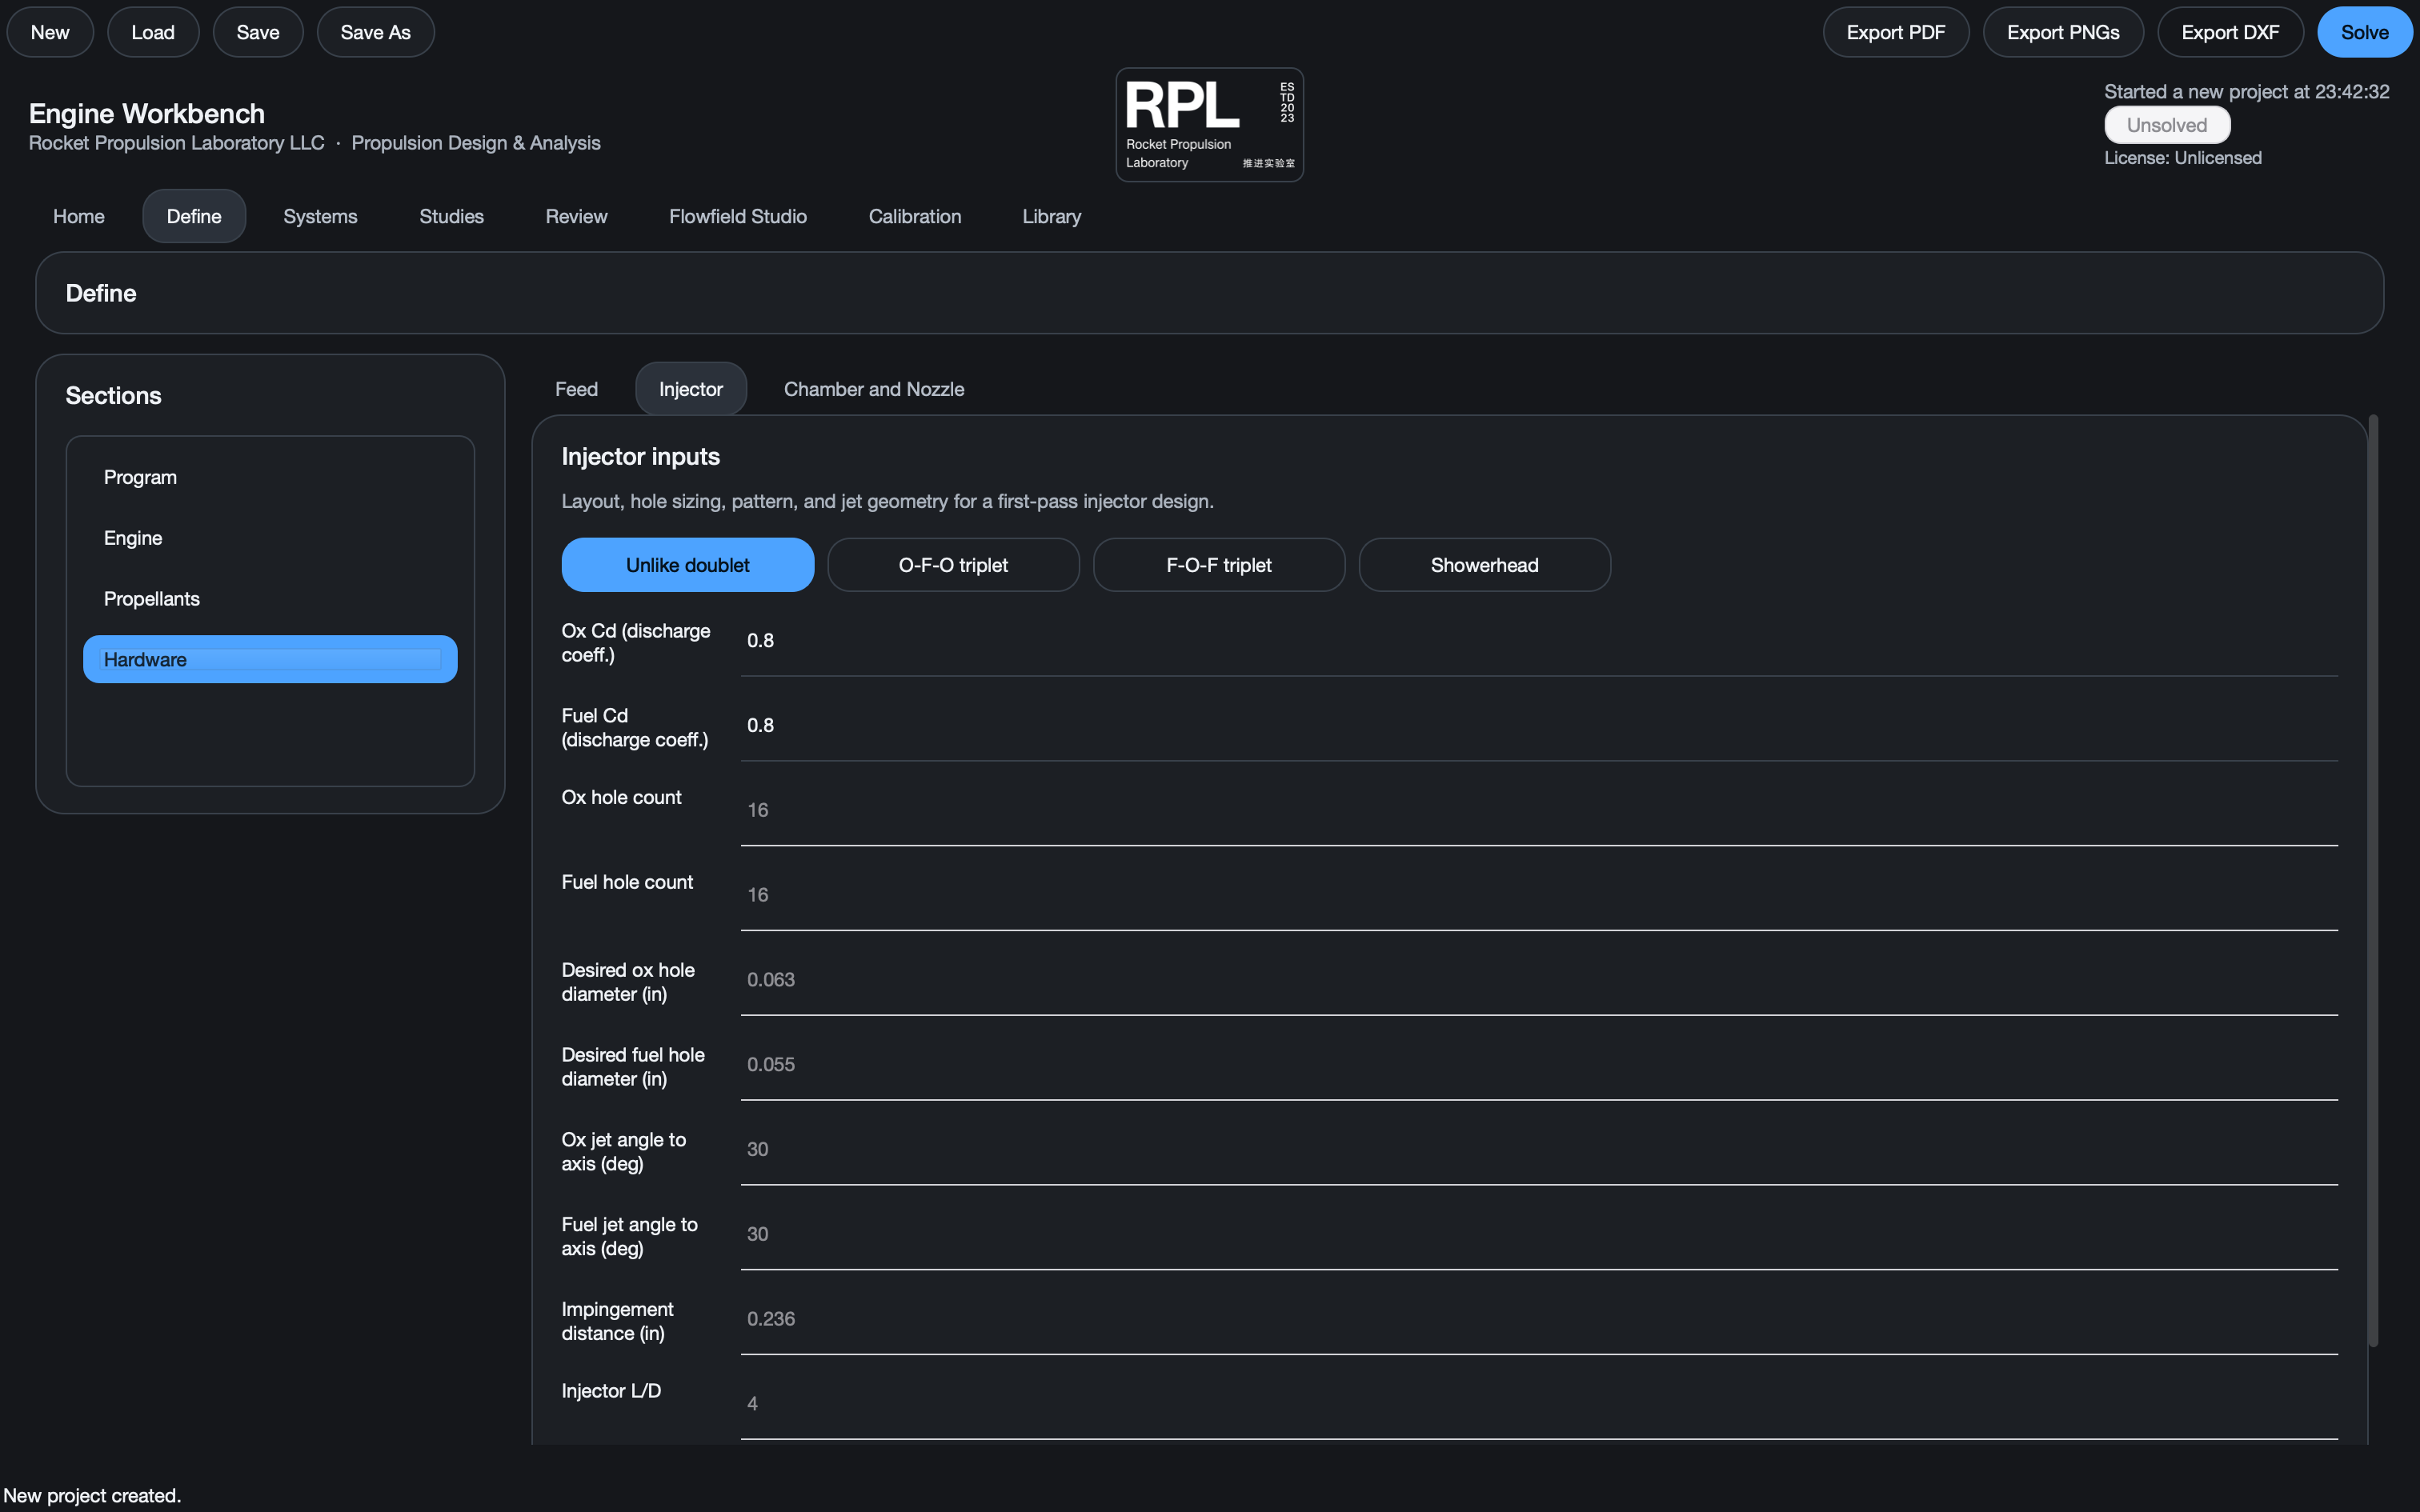The height and width of the screenshot is (1512, 2420).
Task: Switch to the Studies tab
Action: 451,216
